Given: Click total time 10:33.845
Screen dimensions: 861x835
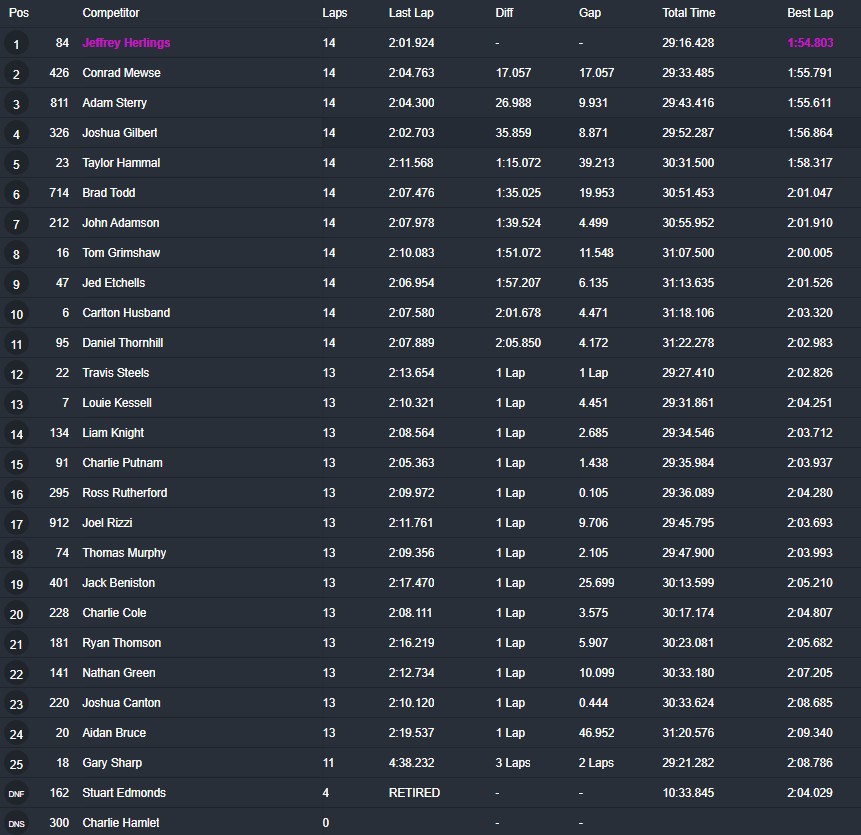Looking at the screenshot, I should tap(689, 793).
